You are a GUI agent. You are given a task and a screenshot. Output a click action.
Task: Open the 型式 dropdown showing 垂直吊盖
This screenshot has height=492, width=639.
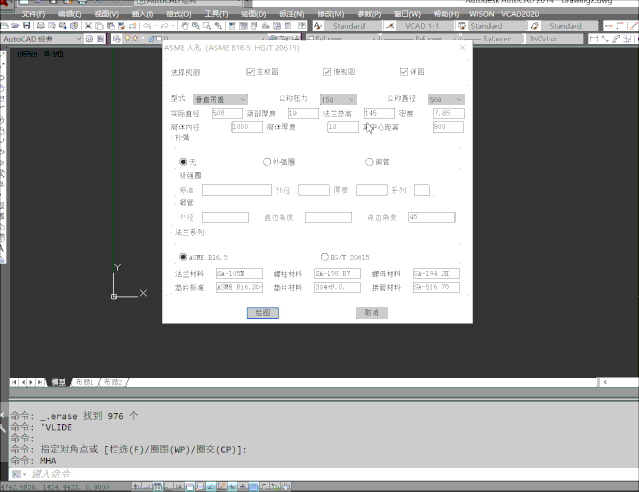click(220, 99)
